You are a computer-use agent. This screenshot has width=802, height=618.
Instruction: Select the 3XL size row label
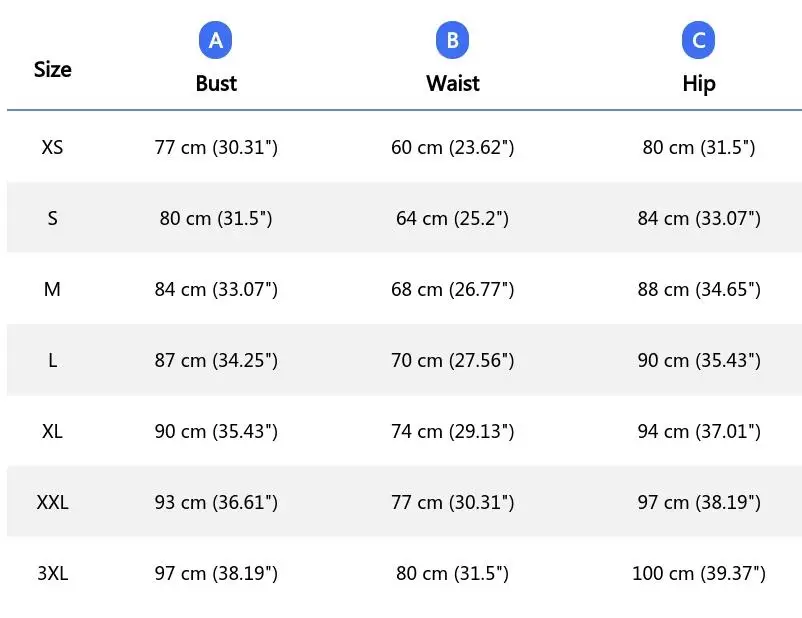pos(52,573)
